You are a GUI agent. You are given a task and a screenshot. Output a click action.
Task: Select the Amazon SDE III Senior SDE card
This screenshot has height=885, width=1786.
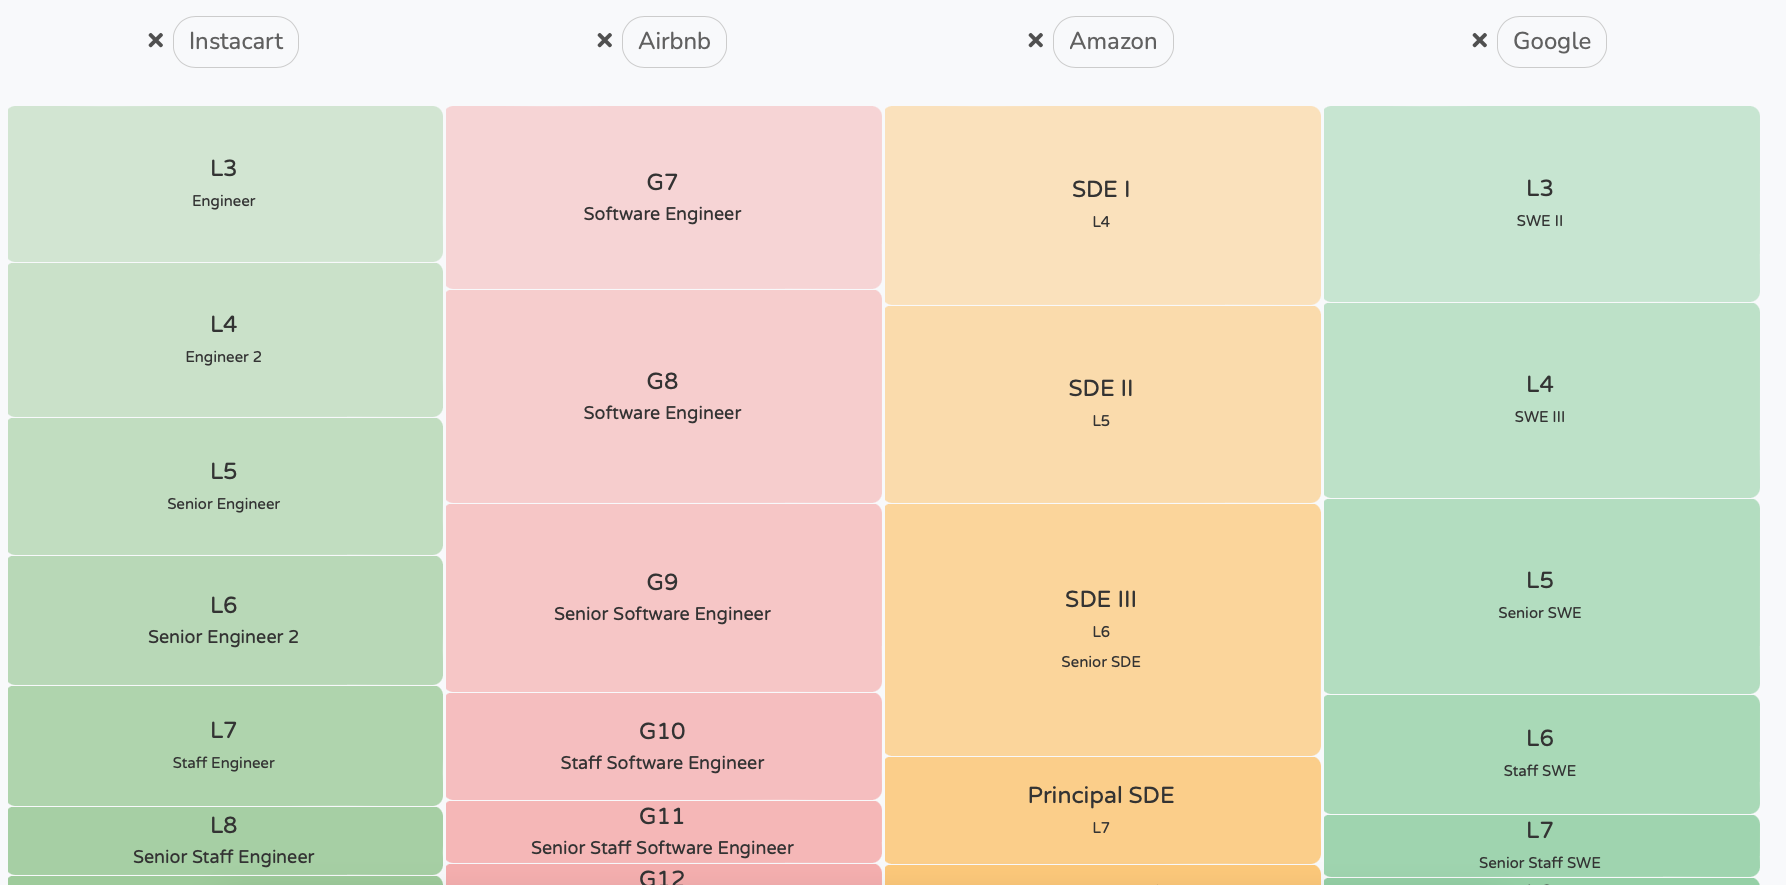click(1101, 628)
